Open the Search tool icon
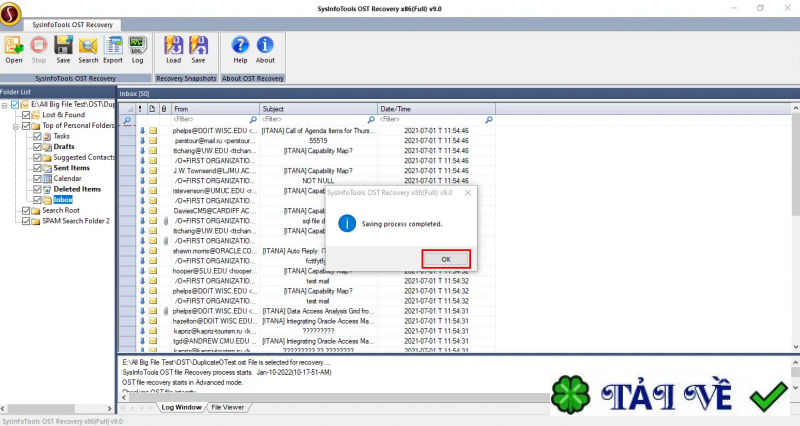Screen dimensions: 800x426 (88, 49)
